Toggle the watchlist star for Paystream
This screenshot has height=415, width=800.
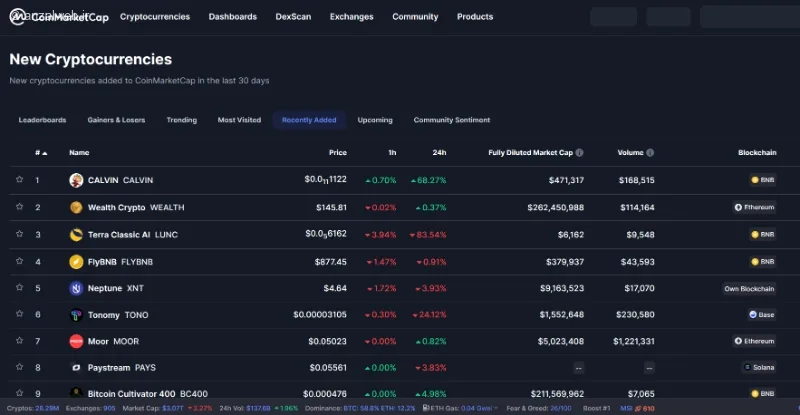click(x=19, y=367)
